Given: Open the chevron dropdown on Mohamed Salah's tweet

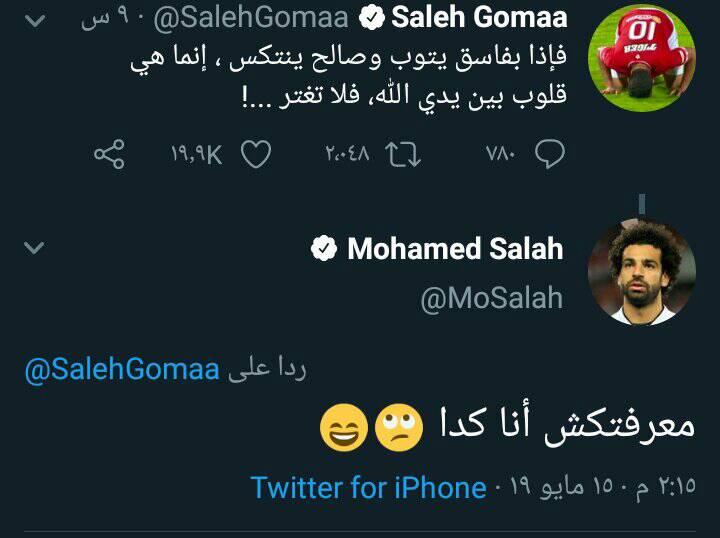Looking at the screenshot, I should pyautogui.click(x=34, y=248).
